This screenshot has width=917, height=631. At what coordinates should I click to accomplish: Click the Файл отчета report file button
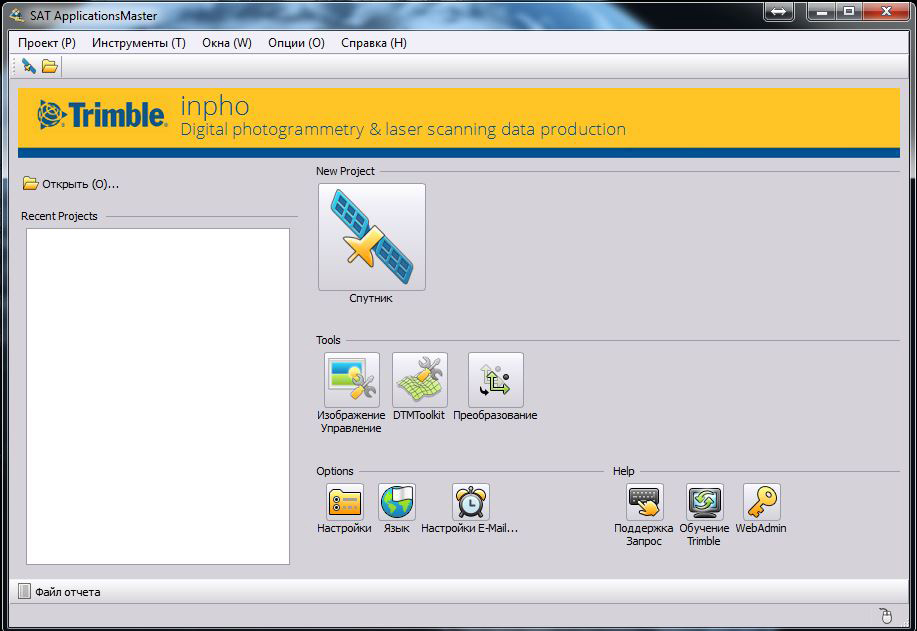60,592
